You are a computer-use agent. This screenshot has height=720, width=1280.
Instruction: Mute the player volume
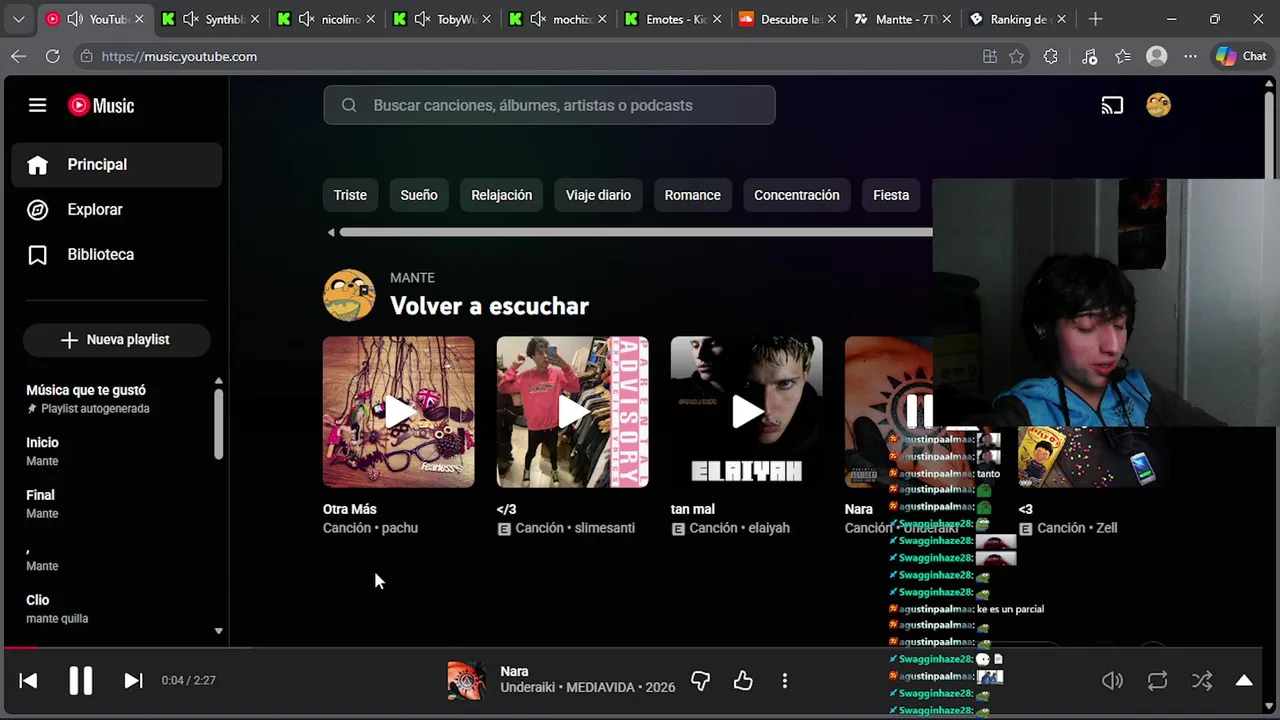[x=1112, y=681]
